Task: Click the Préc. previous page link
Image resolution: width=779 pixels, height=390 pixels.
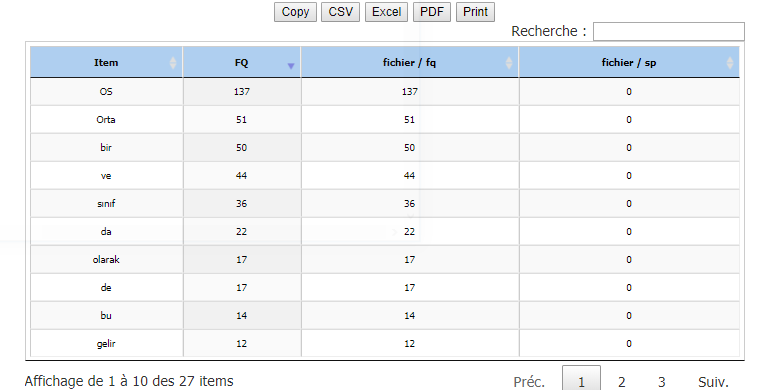Action: tap(529, 382)
